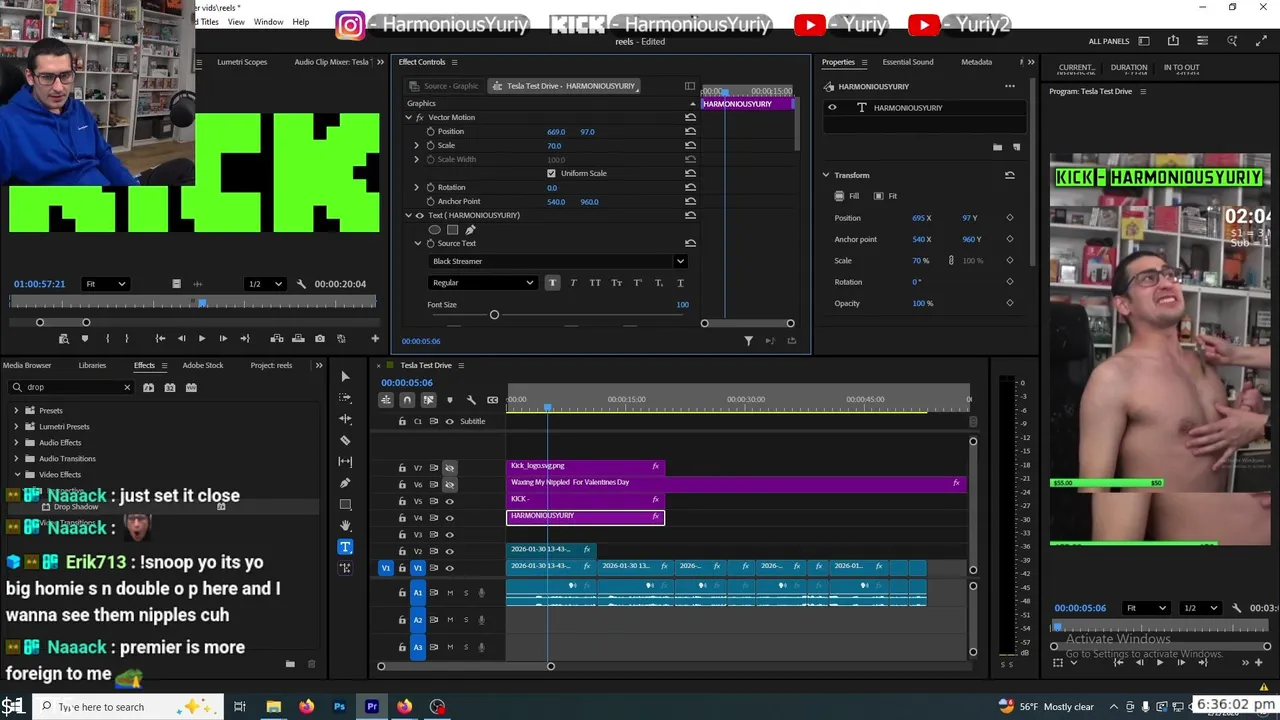This screenshot has width=1280, height=720.
Task: Toggle bold text style button
Action: point(552,283)
